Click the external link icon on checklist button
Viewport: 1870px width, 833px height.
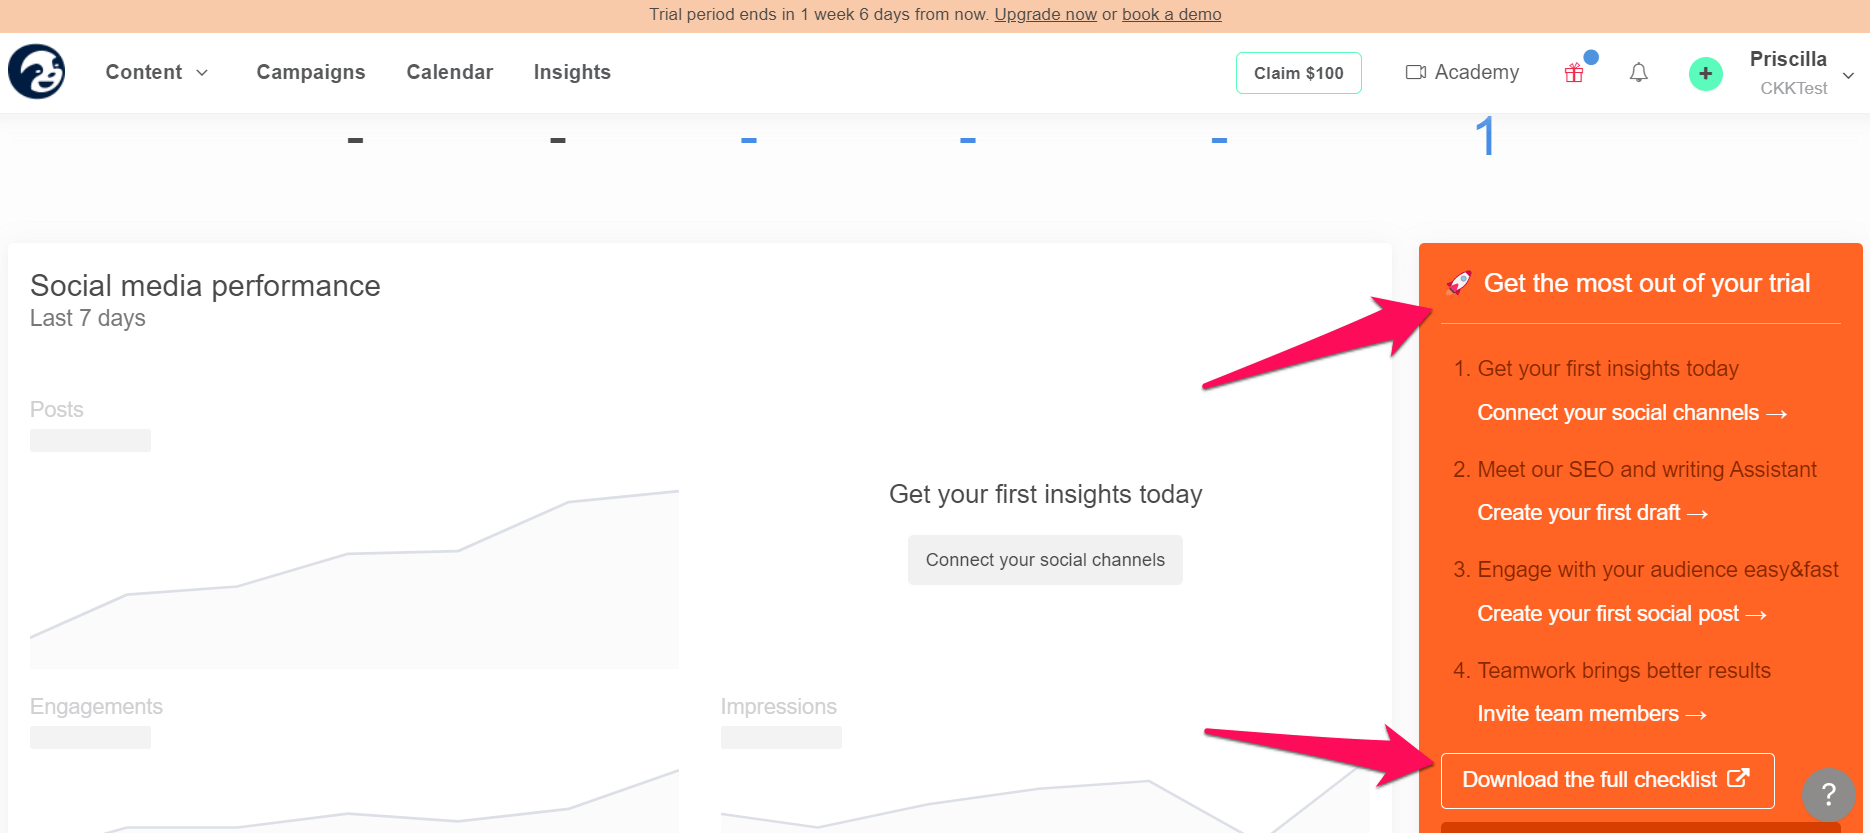[1739, 778]
